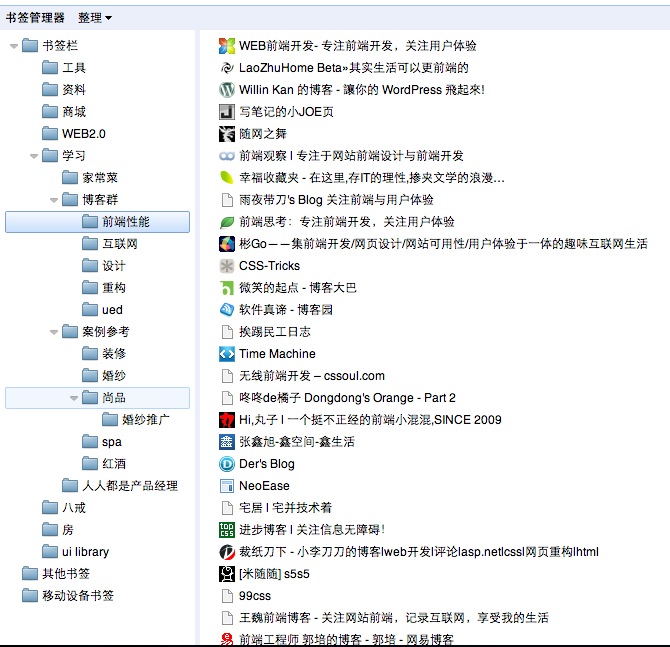Select the 房 folder
670x647 pixels.
click(58, 530)
